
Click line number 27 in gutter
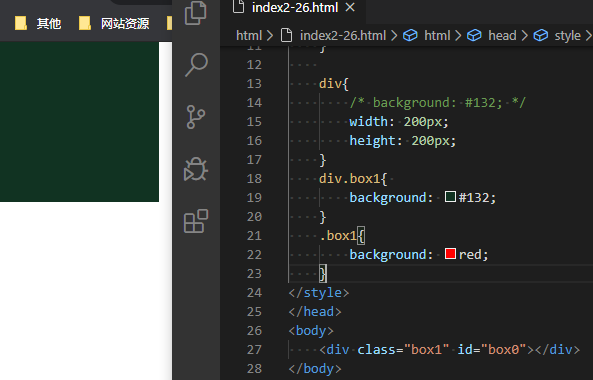point(254,349)
